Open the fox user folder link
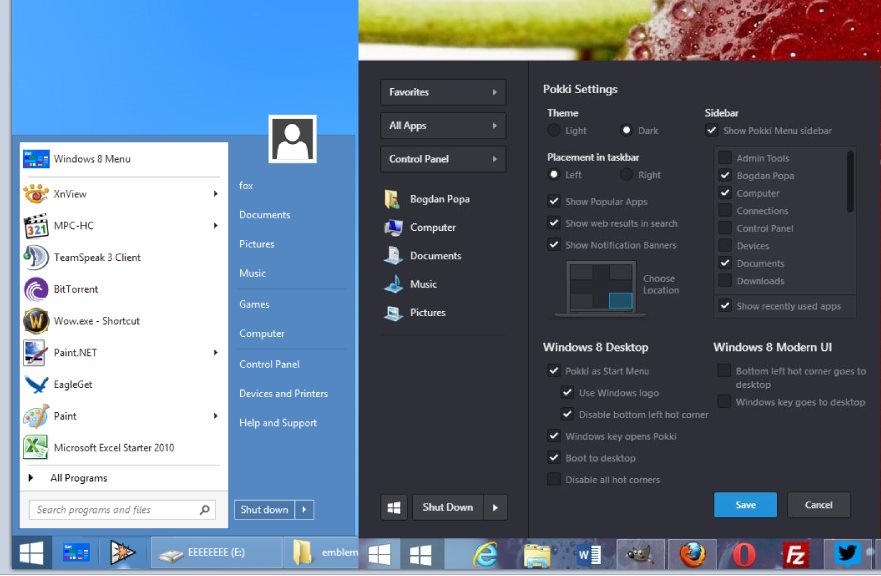The image size is (881, 576). coord(246,185)
